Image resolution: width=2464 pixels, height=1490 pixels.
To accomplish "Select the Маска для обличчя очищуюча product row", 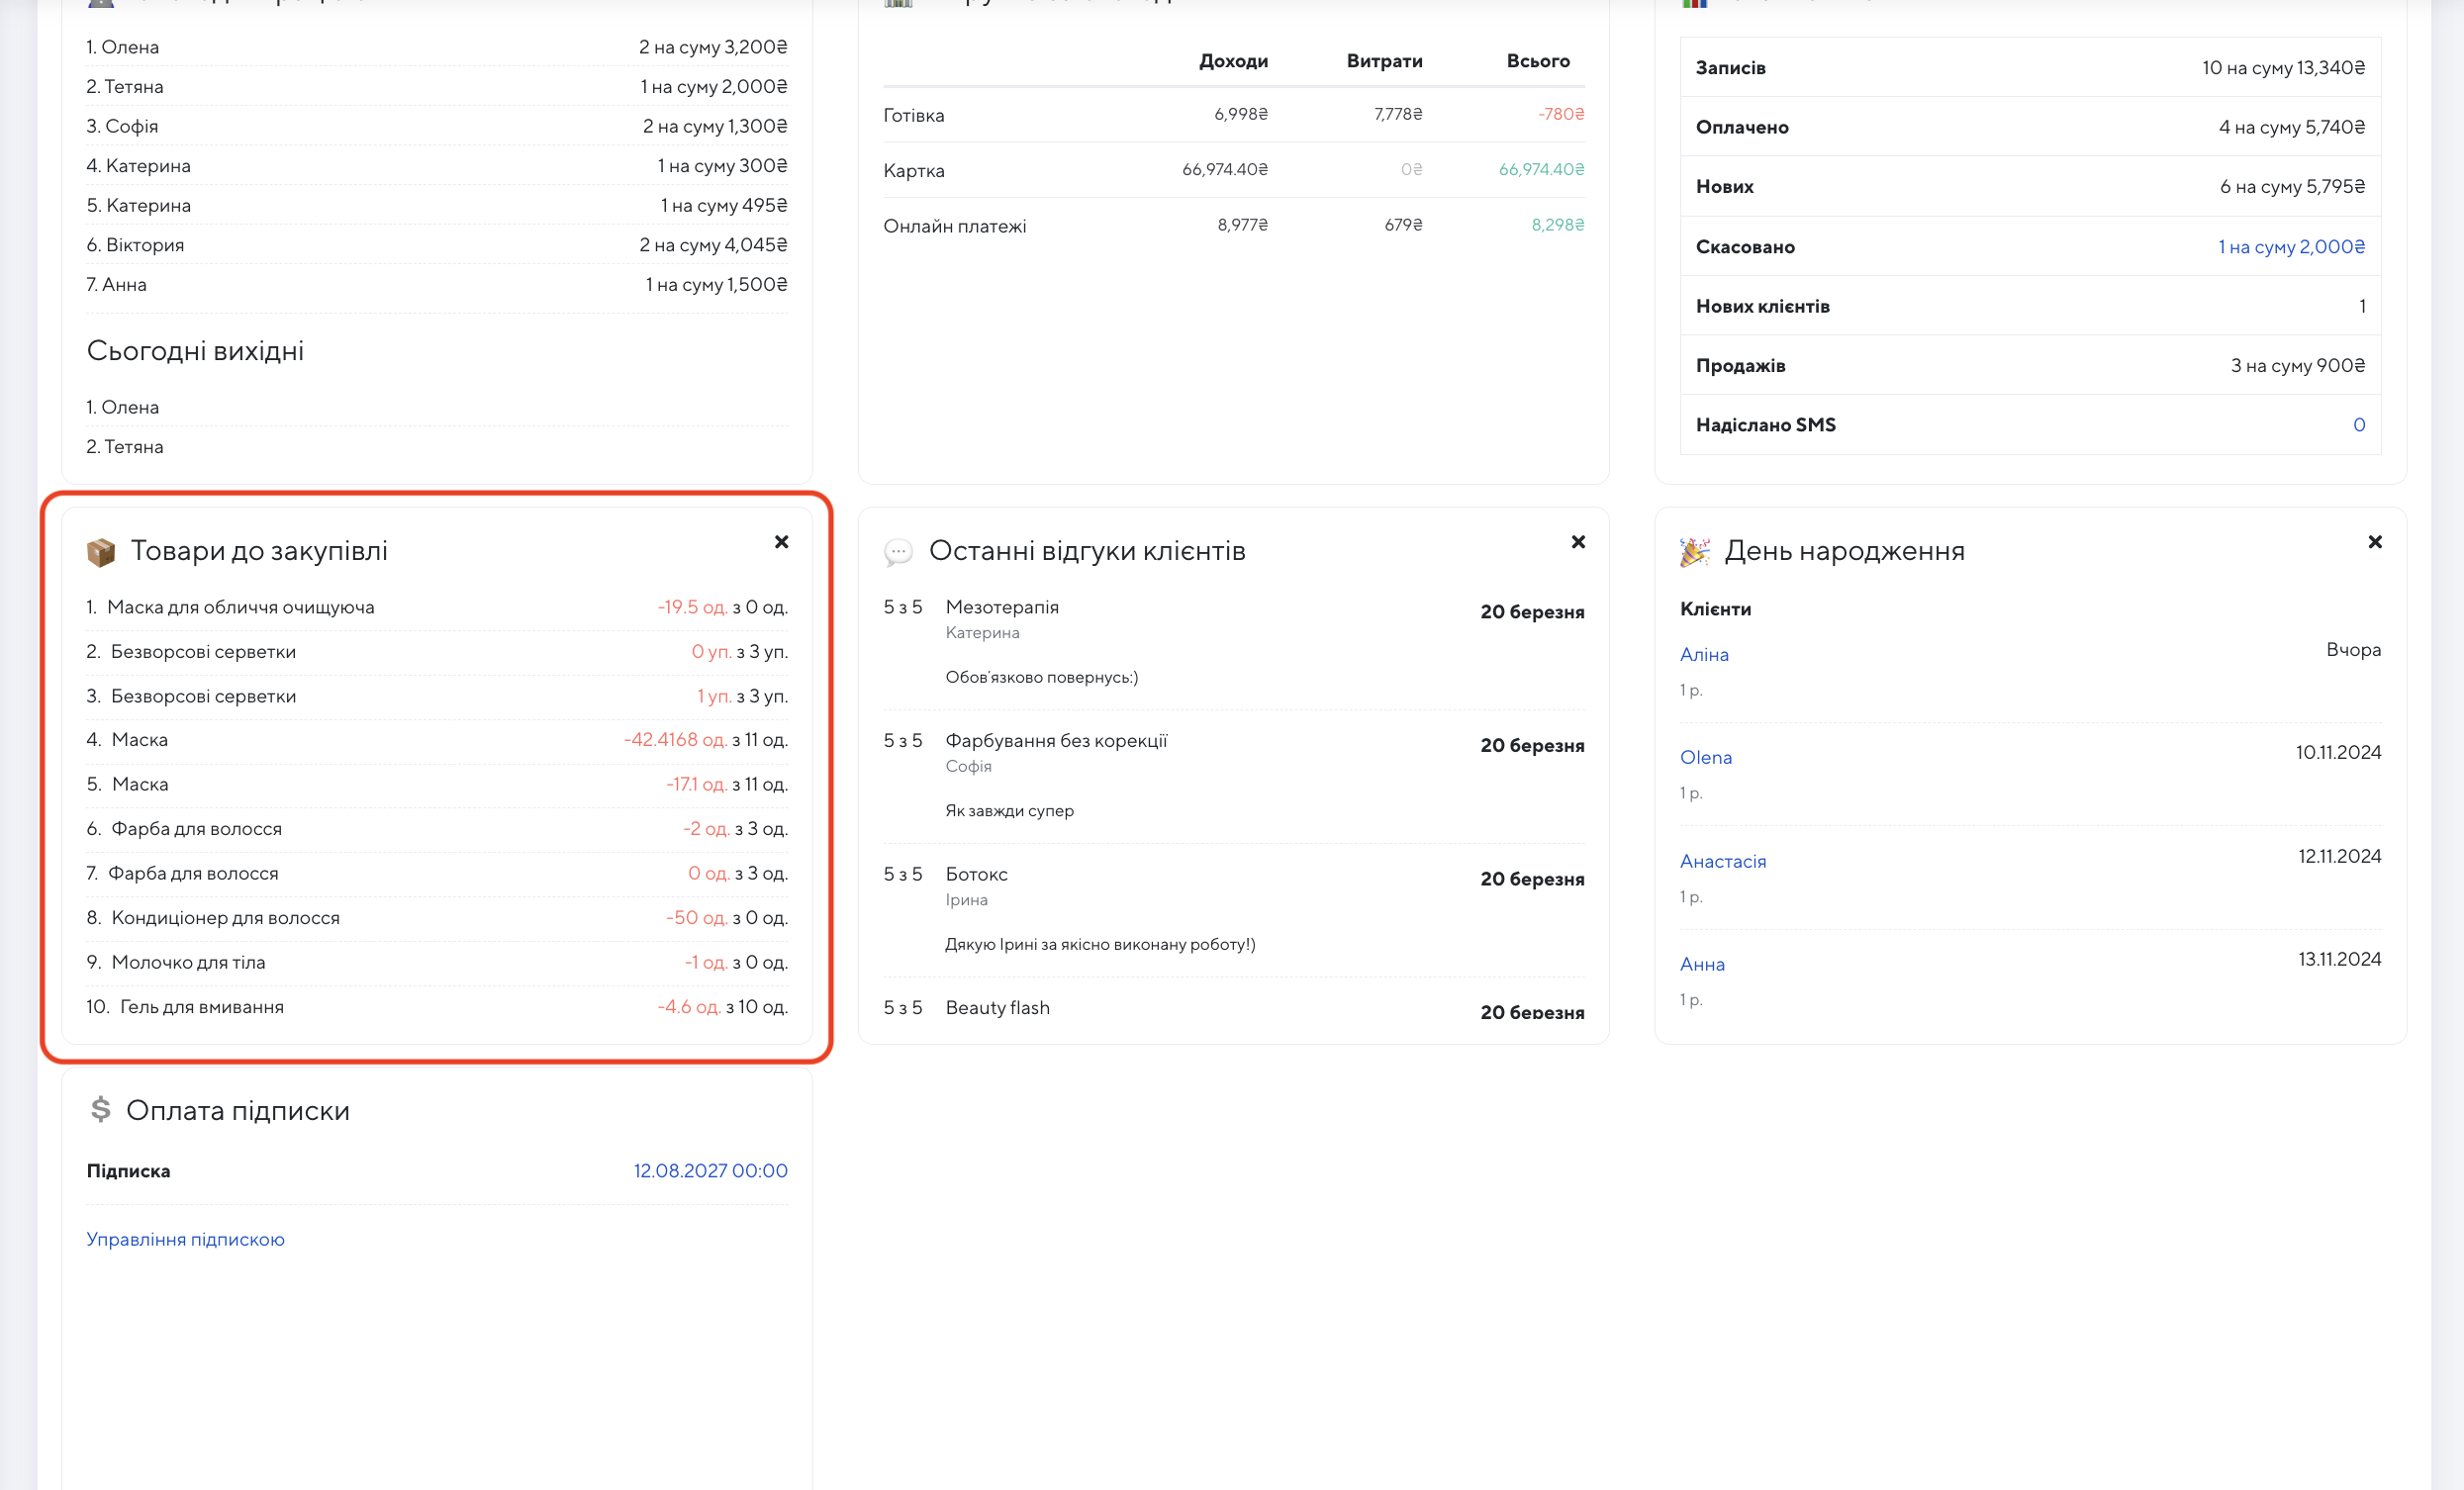I will tap(240, 607).
